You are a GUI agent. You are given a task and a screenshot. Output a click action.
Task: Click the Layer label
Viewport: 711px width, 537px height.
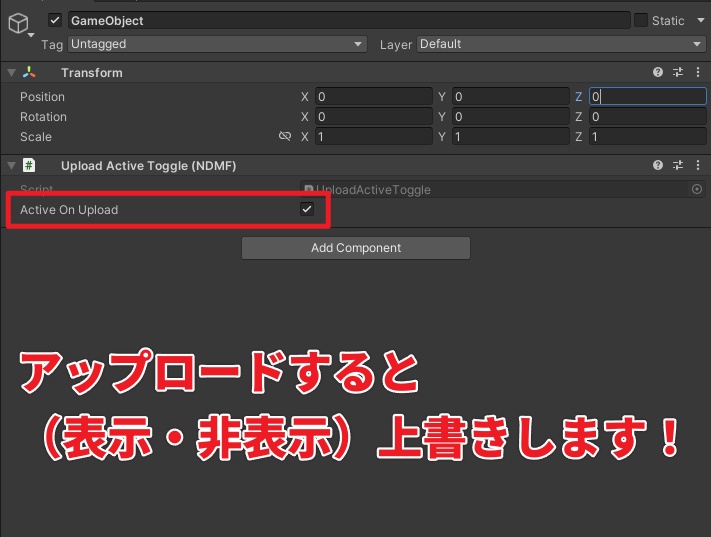pyautogui.click(x=395, y=45)
